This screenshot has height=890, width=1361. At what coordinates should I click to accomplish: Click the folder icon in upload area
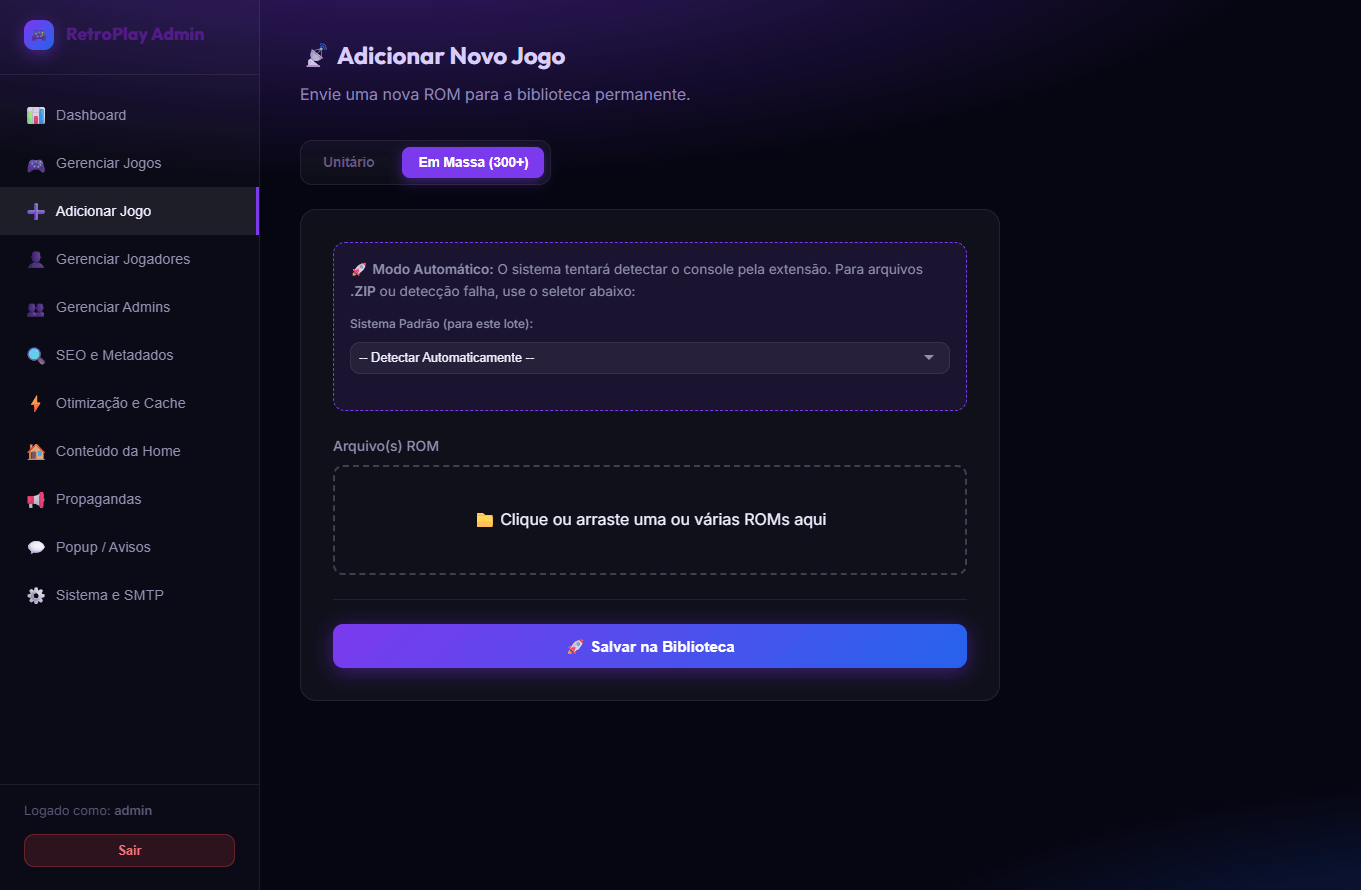pyautogui.click(x=485, y=520)
